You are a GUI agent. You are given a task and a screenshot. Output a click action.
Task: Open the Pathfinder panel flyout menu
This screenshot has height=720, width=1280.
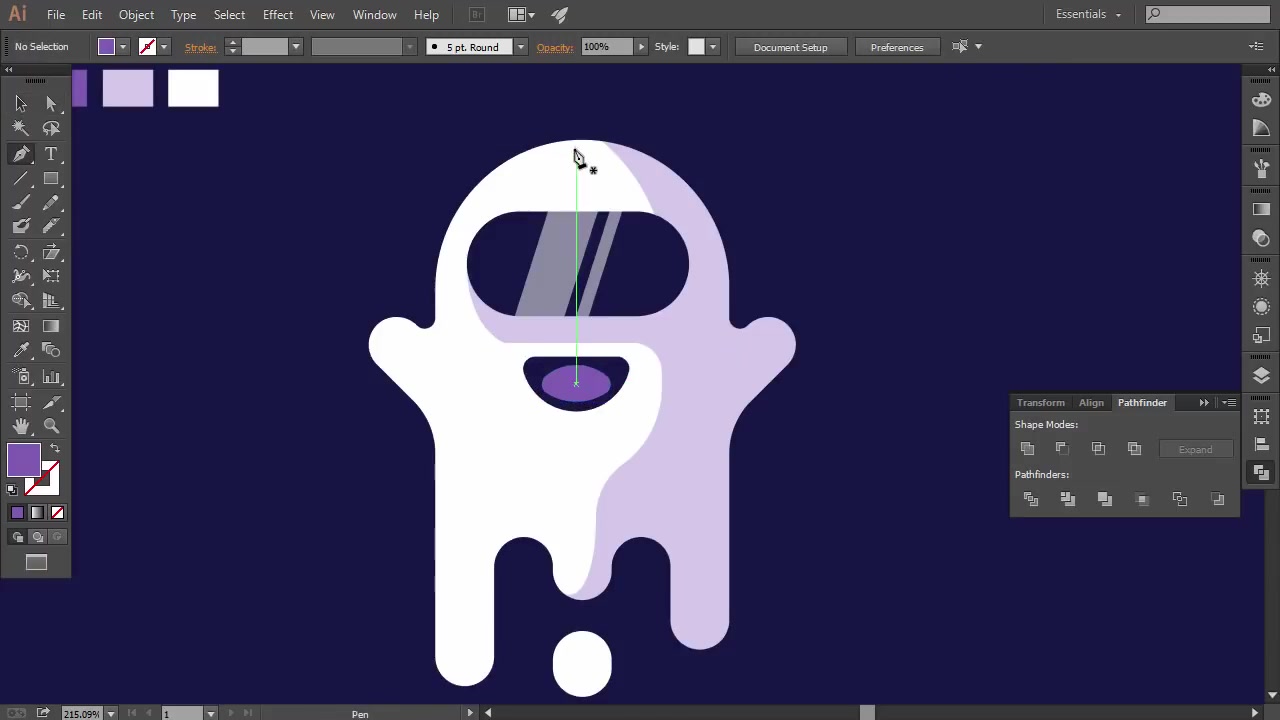pyautogui.click(x=1229, y=402)
